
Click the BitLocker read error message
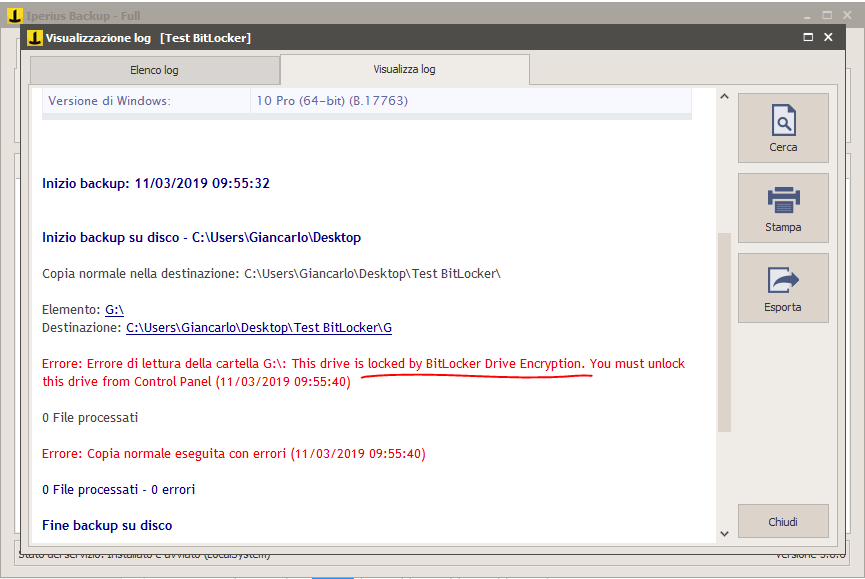click(x=364, y=373)
